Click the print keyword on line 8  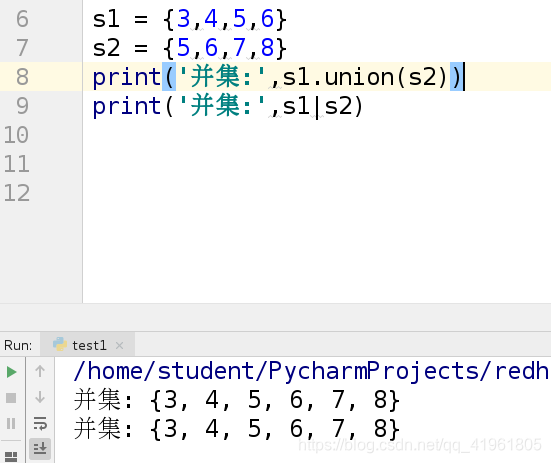pos(127,77)
